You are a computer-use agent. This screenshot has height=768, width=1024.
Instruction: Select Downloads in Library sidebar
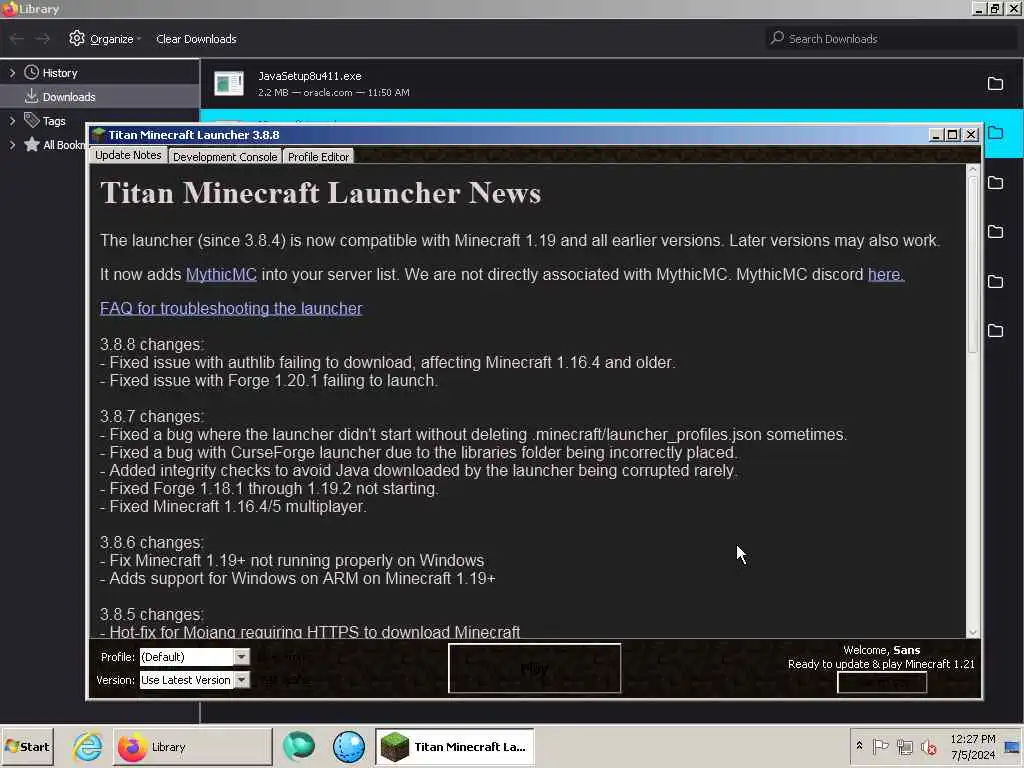point(100,97)
